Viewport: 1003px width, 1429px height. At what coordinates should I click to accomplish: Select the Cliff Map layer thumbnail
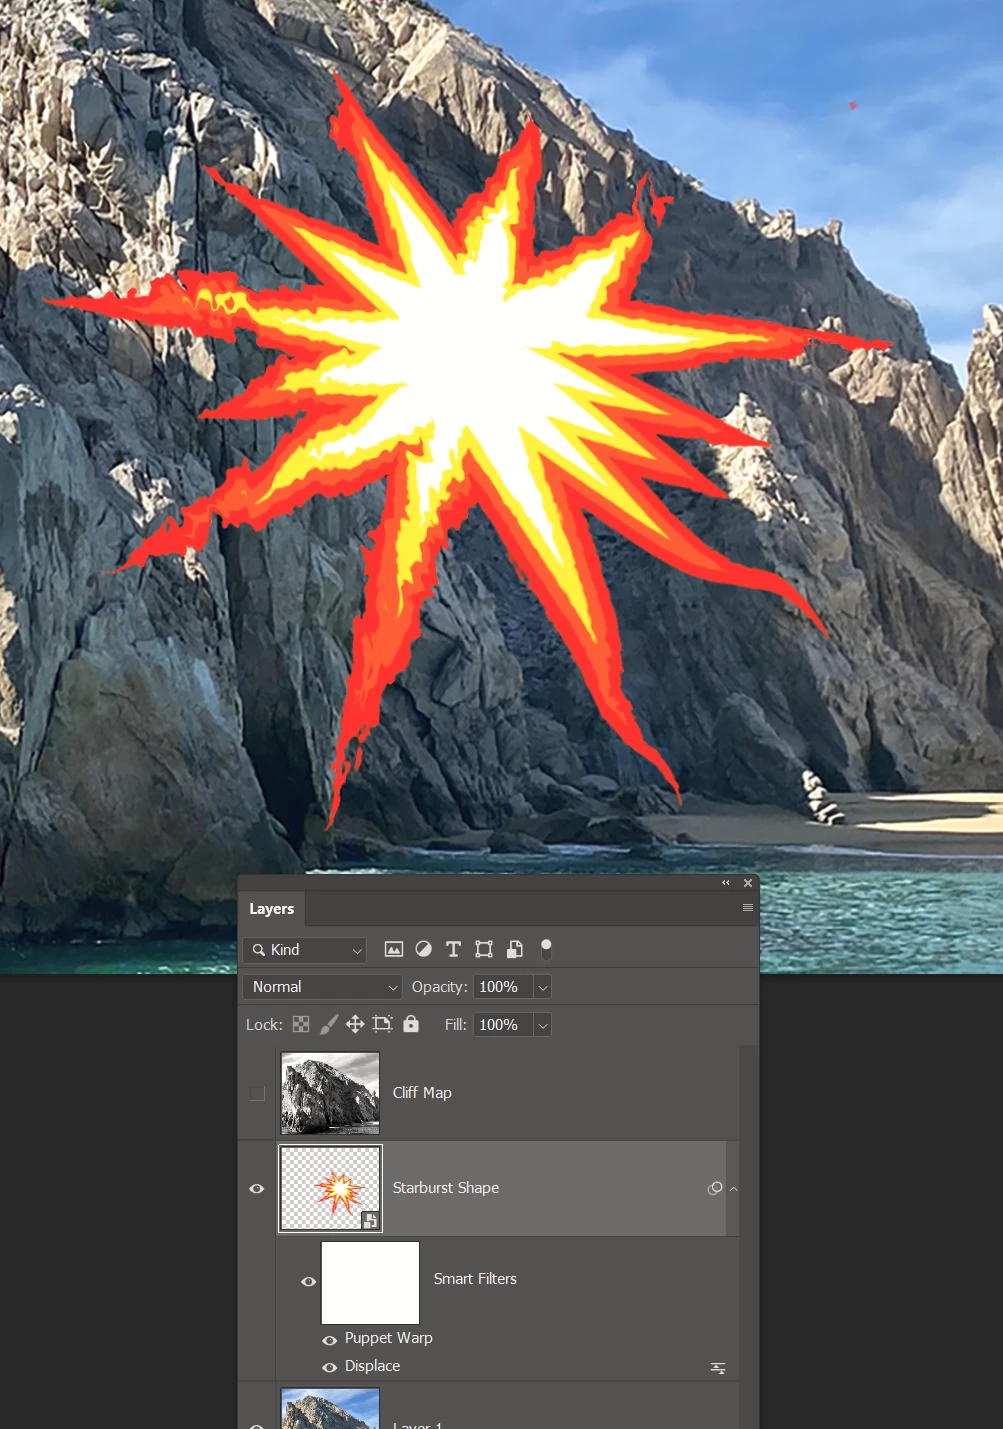click(x=330, y=1093)
